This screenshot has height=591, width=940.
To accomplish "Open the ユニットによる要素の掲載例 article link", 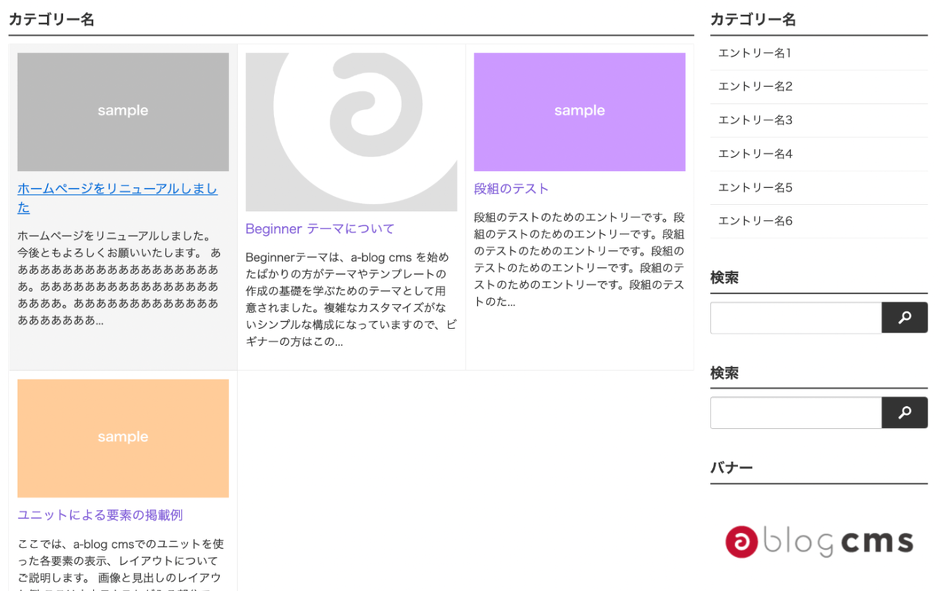I will pos(100,515).
